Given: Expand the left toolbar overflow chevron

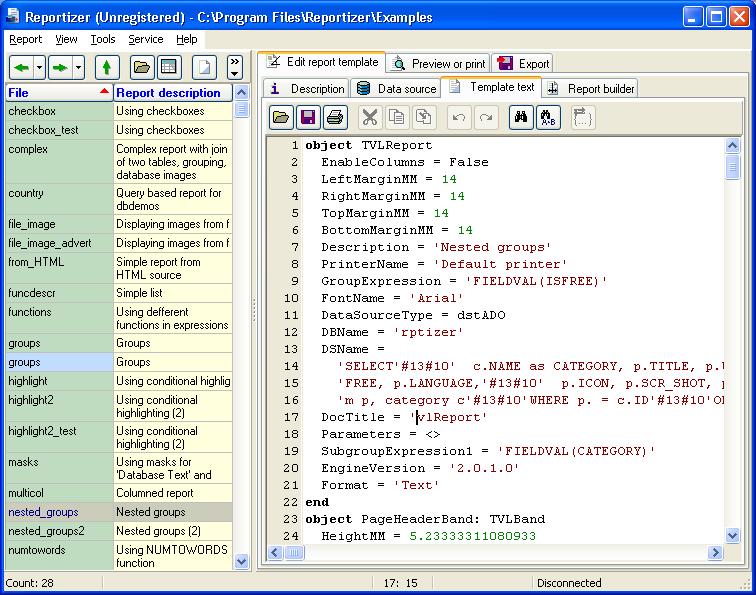Looking at the screenshot, I should click(x=234, y=68).
